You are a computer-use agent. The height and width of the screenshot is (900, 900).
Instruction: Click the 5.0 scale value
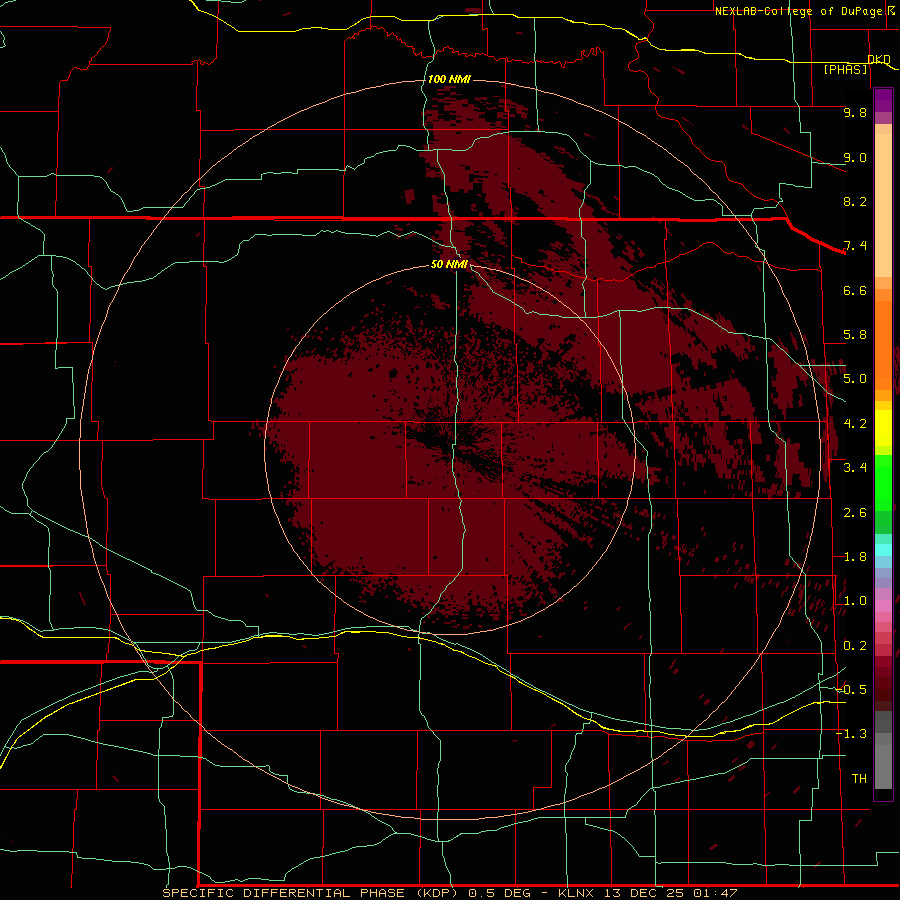click(x=855, y=379)
